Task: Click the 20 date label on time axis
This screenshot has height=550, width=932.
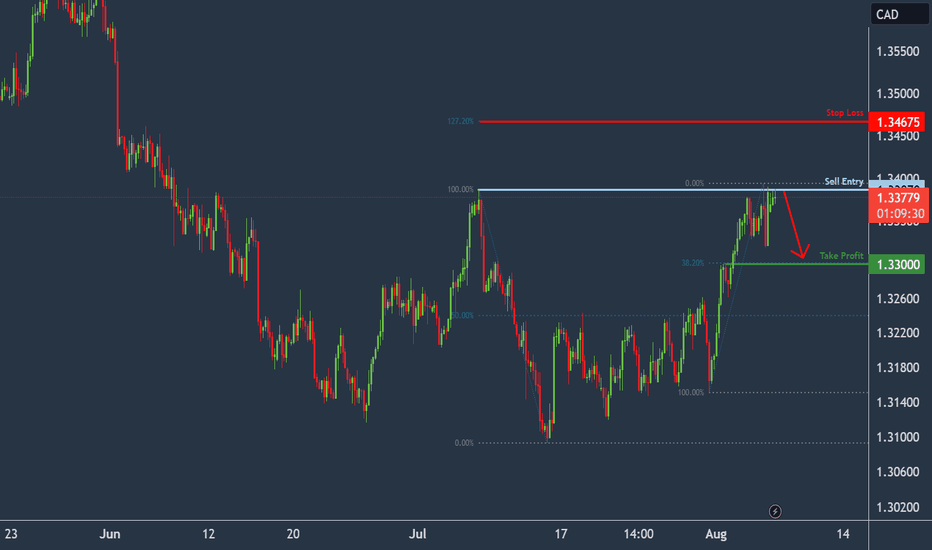Action: click(293, 534)
